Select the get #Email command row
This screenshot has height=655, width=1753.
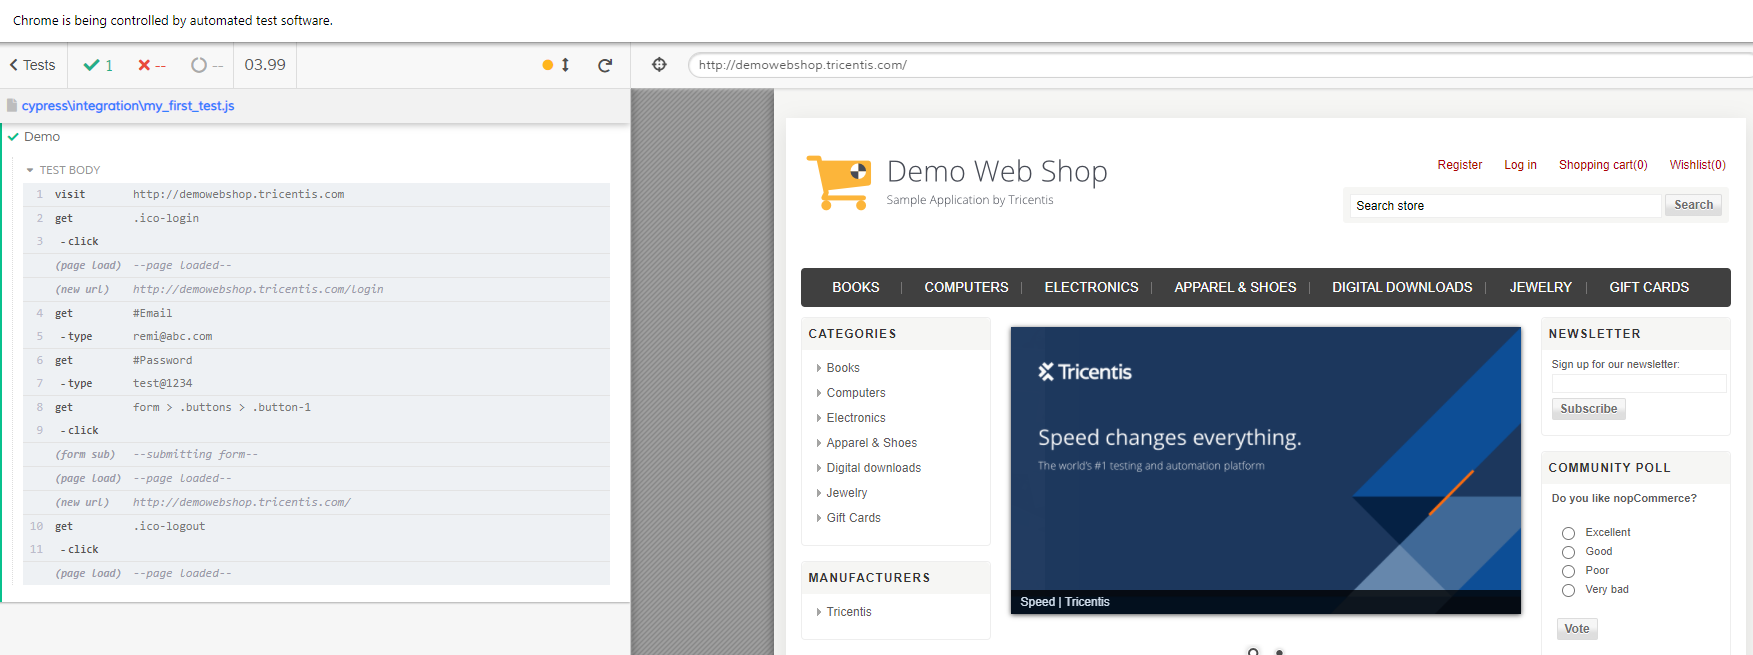tap(316, 313)
